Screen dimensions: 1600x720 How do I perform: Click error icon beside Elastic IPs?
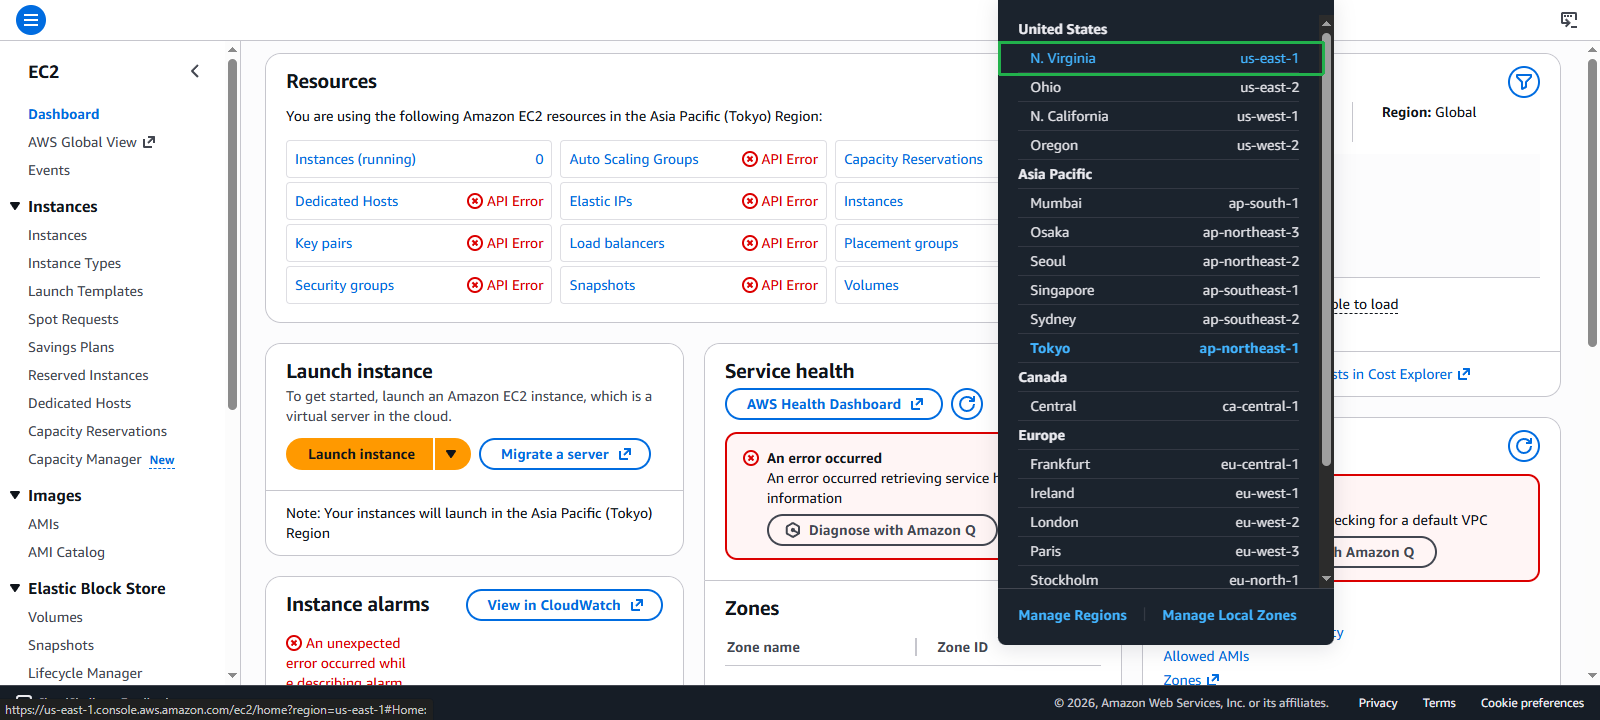point(750,201)
